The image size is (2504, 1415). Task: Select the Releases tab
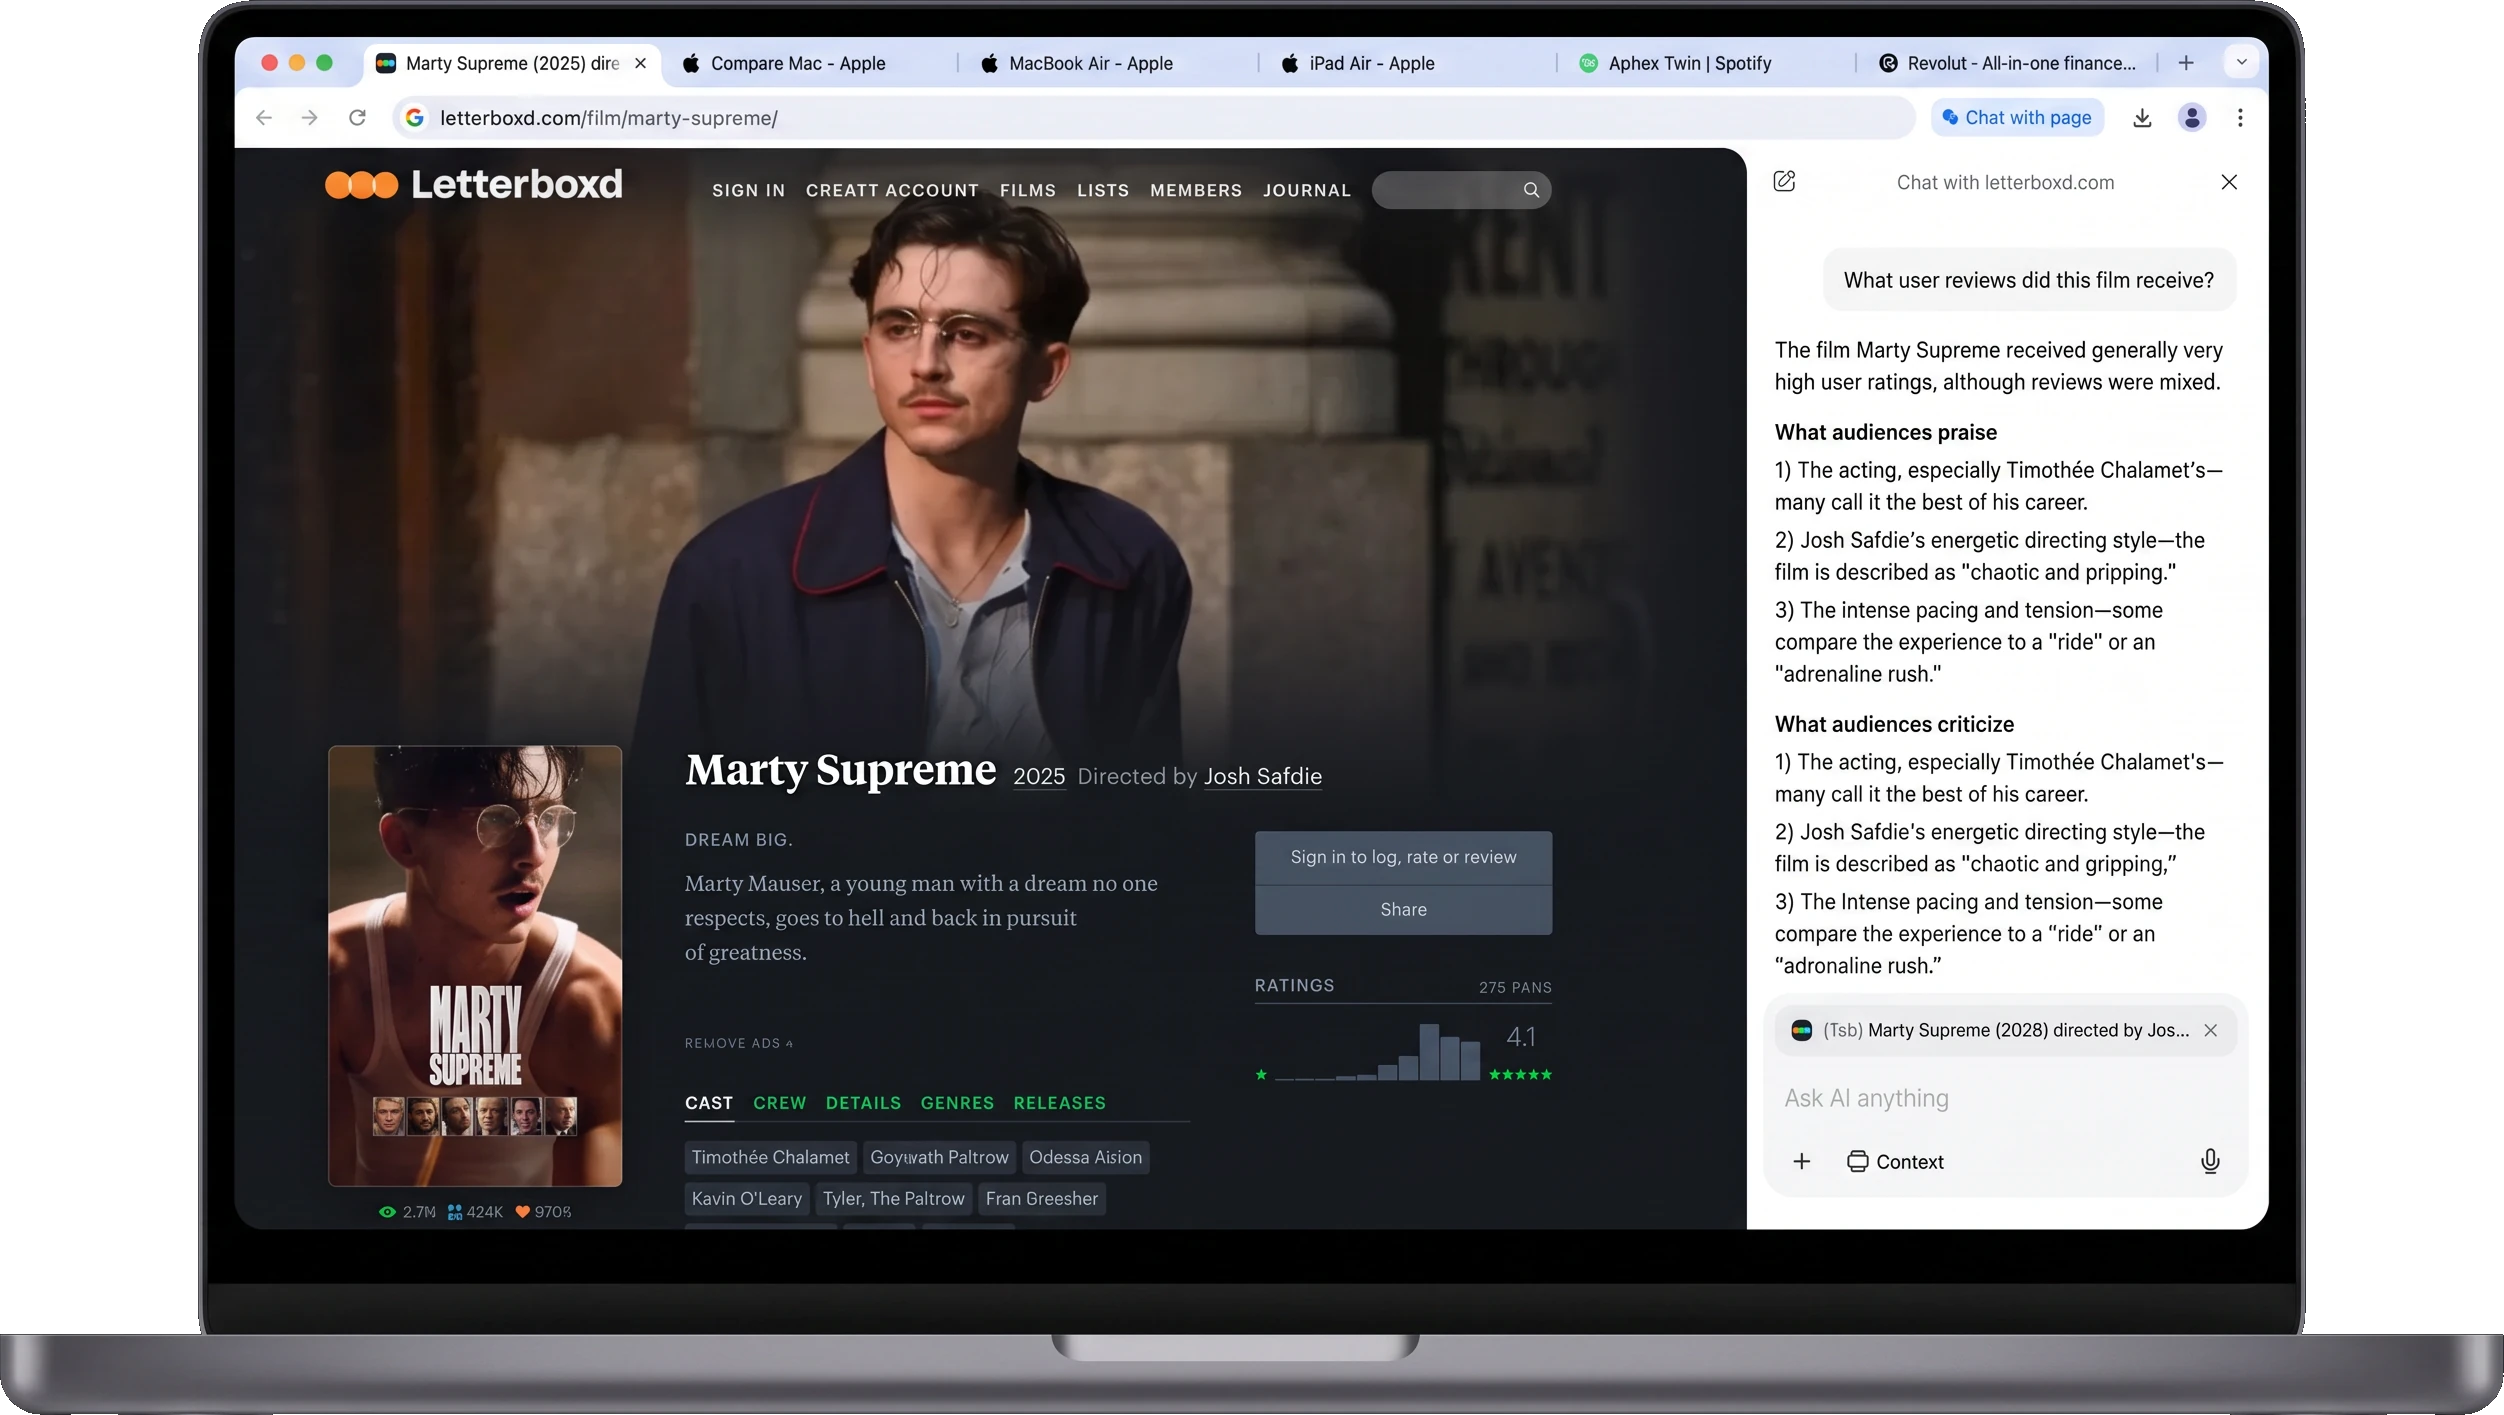[1059, 1103]
